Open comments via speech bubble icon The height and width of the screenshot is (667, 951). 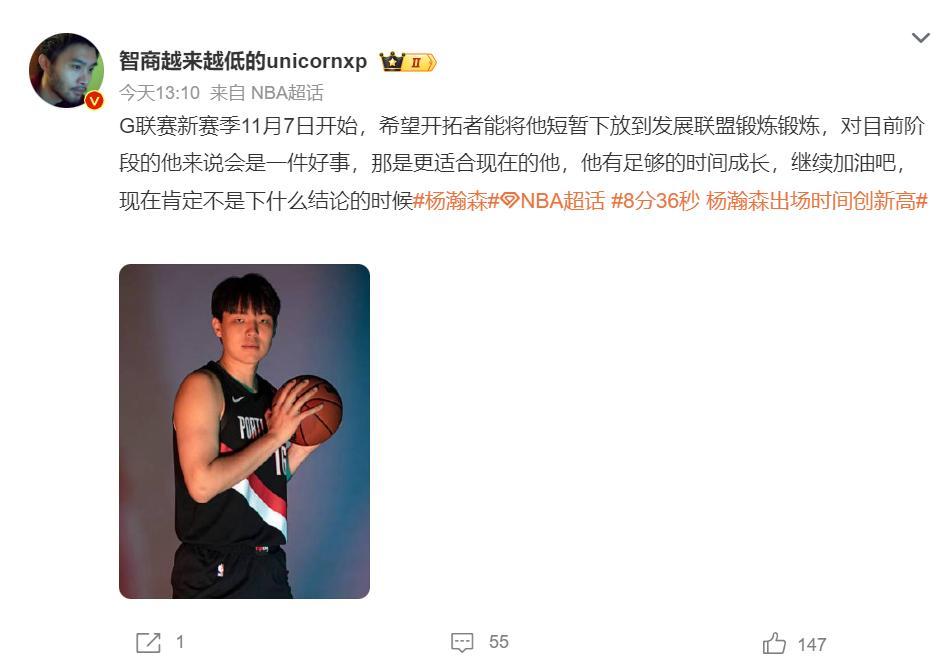coord(462,643)
